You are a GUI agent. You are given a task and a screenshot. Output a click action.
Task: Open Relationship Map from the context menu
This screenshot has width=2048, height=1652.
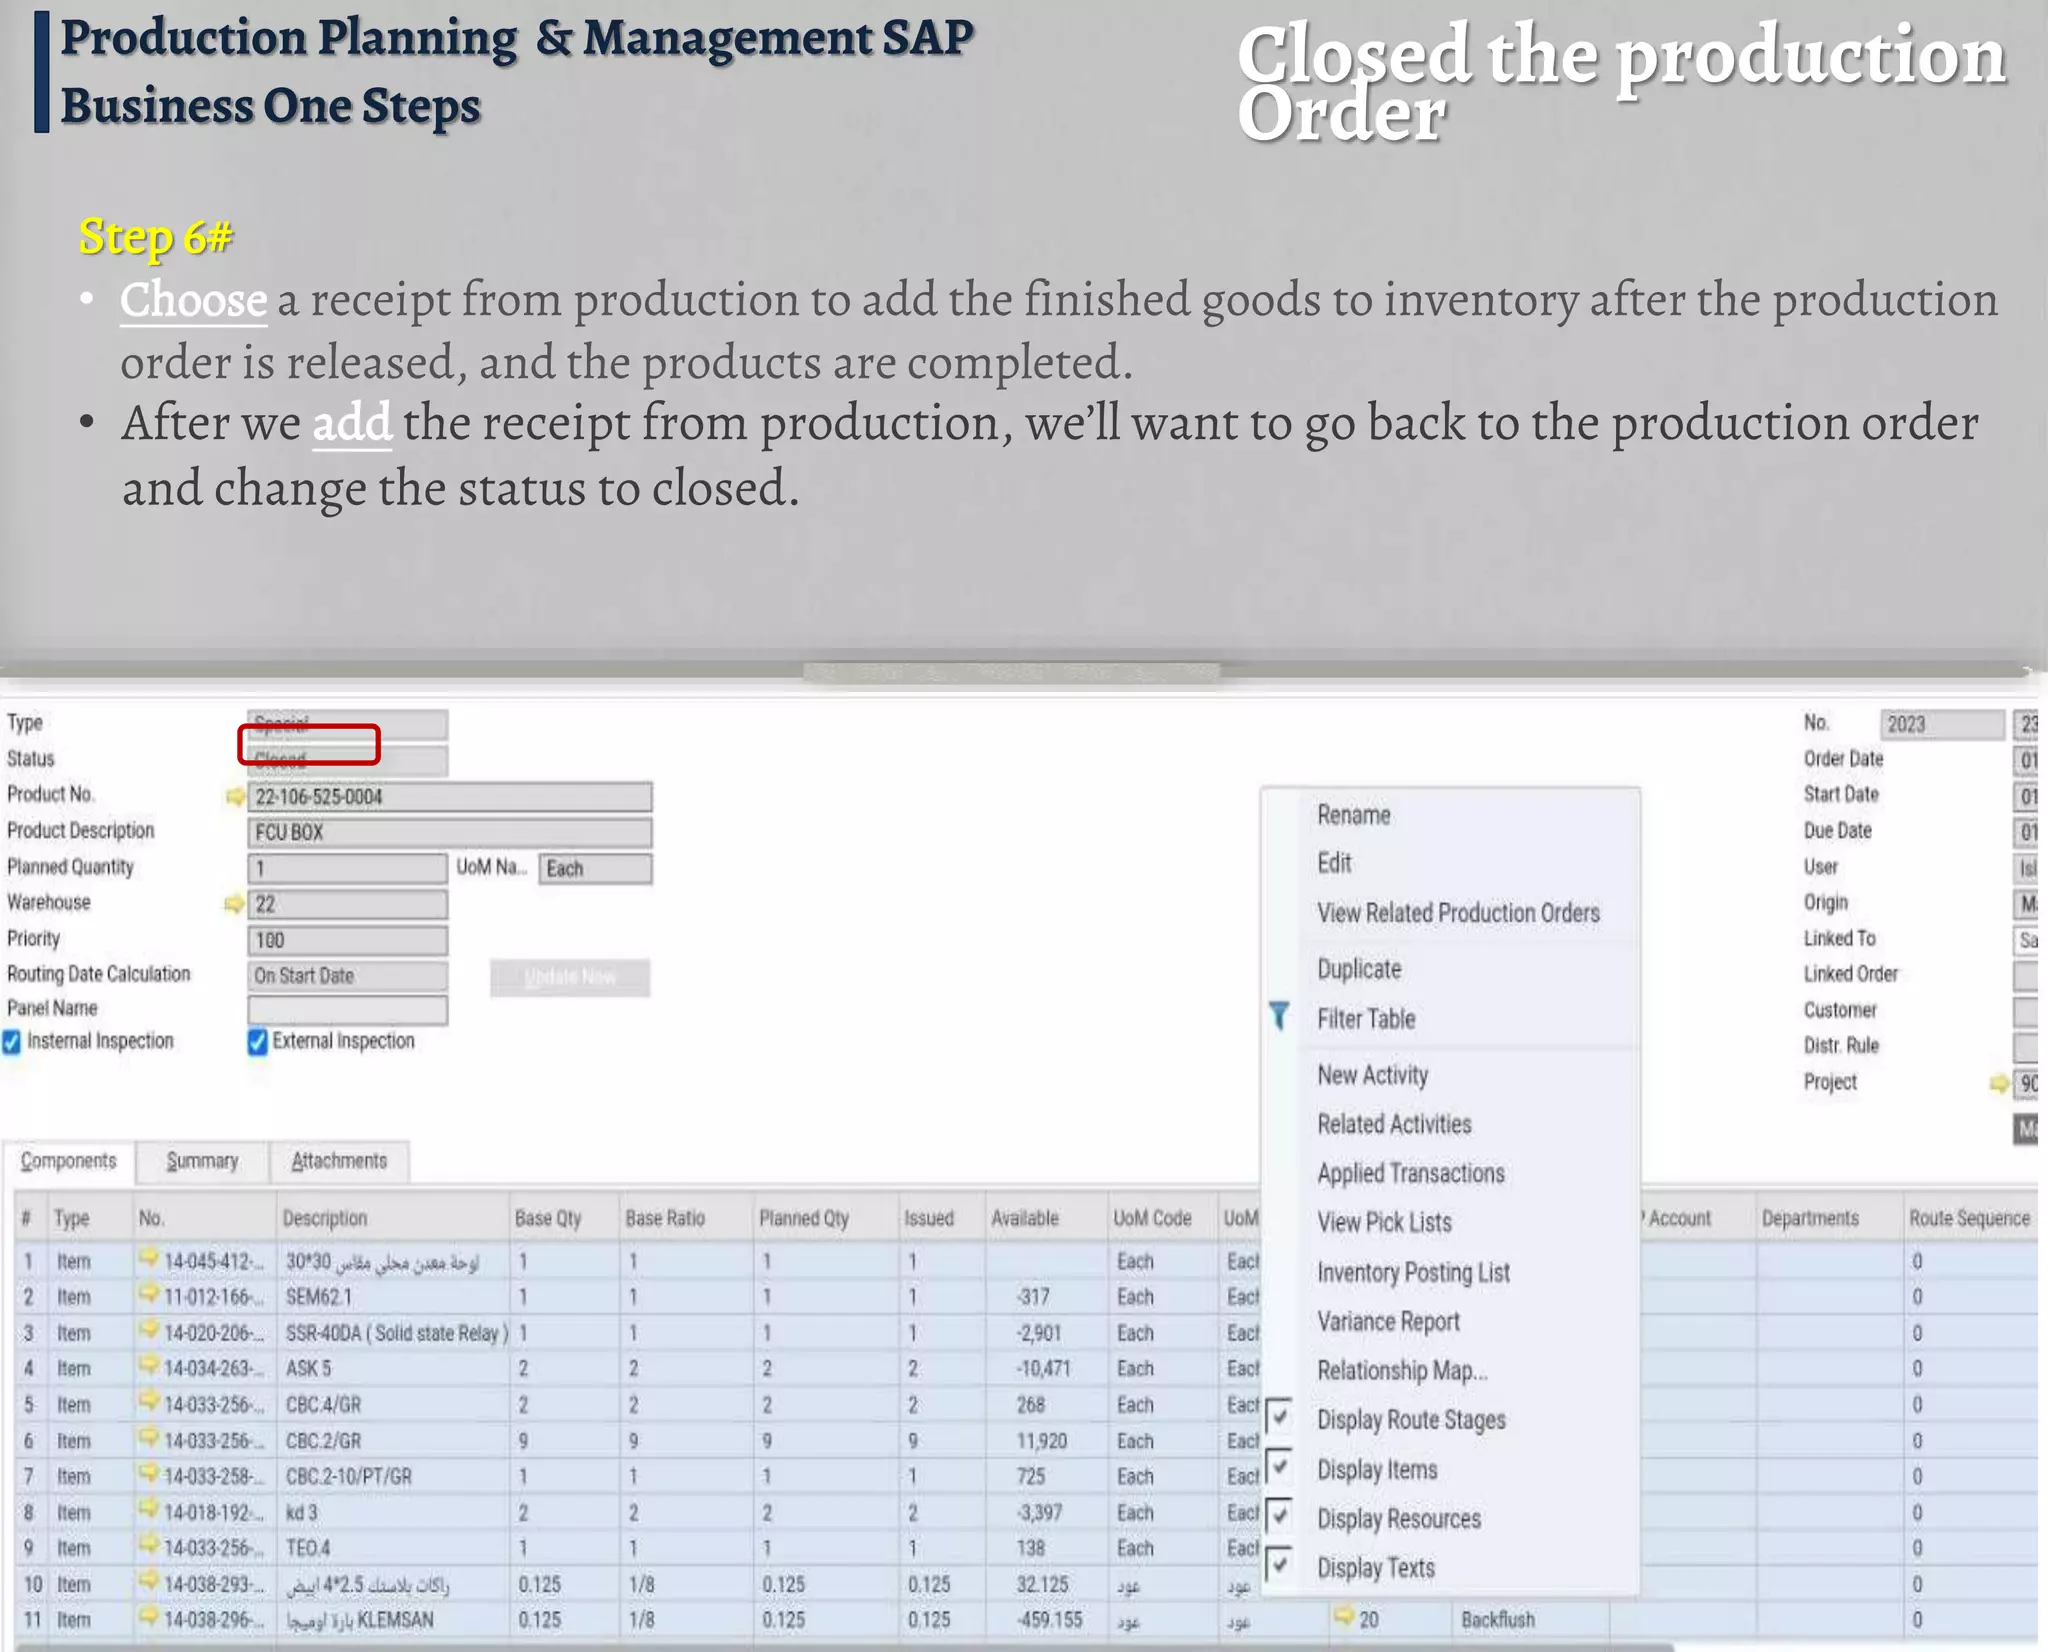pos(1402,1370)
